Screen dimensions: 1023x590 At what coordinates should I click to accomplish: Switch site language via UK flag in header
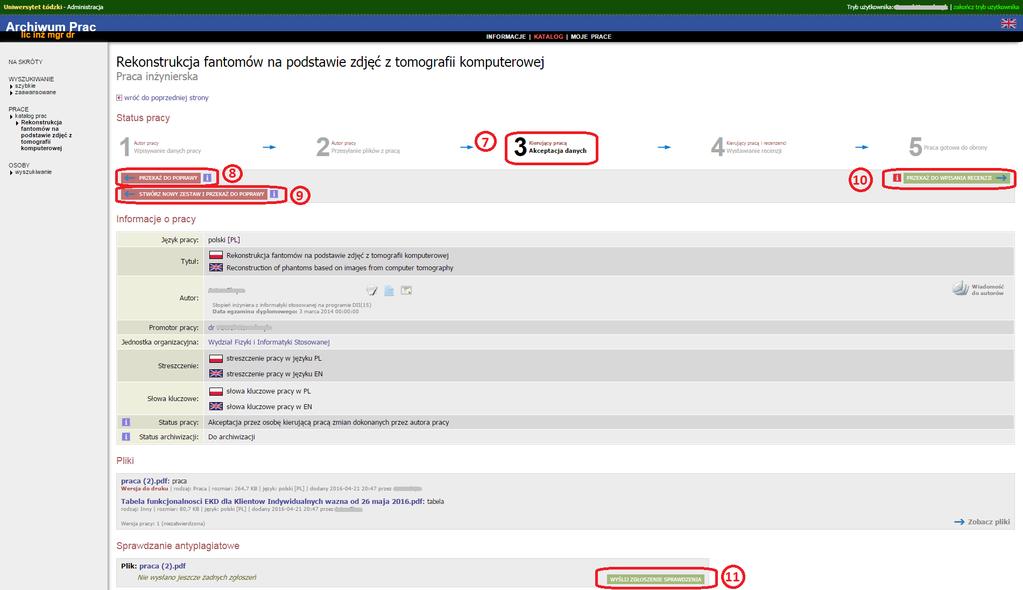pos(1008,23)
